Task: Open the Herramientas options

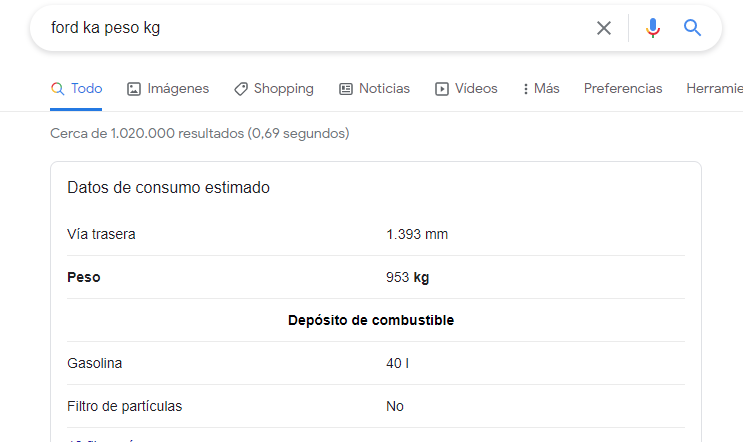Action: (714, 88)
